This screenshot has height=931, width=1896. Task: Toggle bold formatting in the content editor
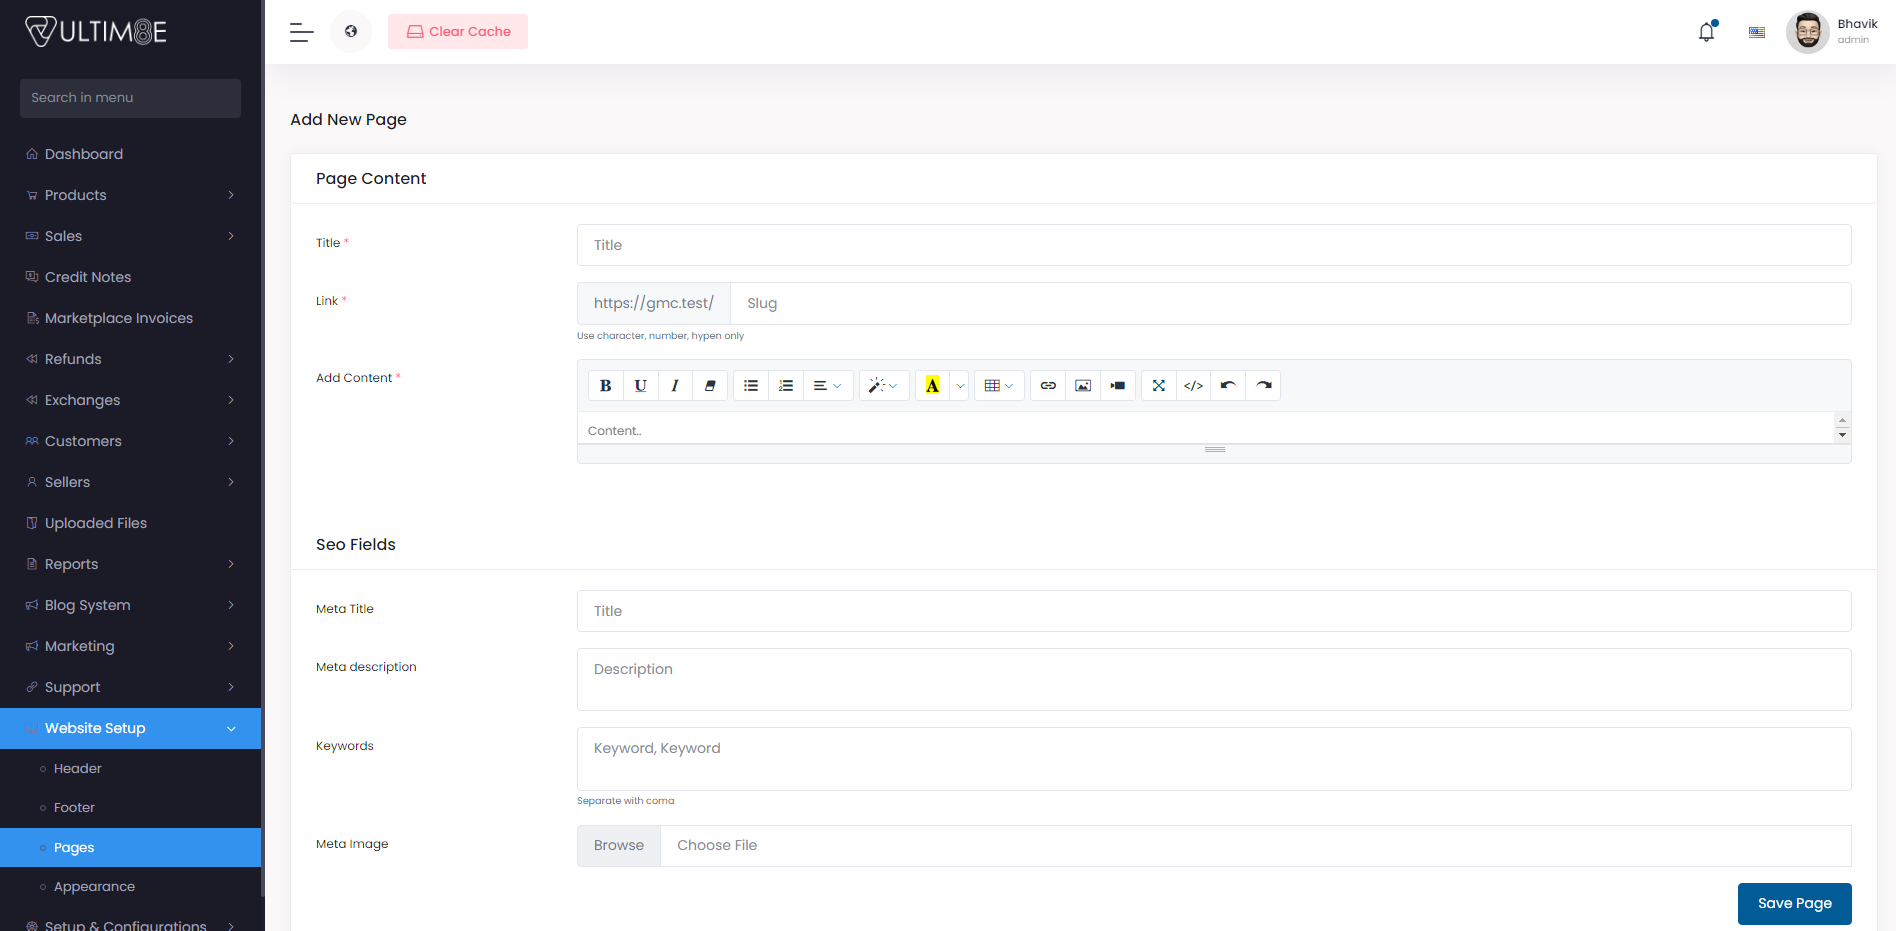tap(606, 385)
